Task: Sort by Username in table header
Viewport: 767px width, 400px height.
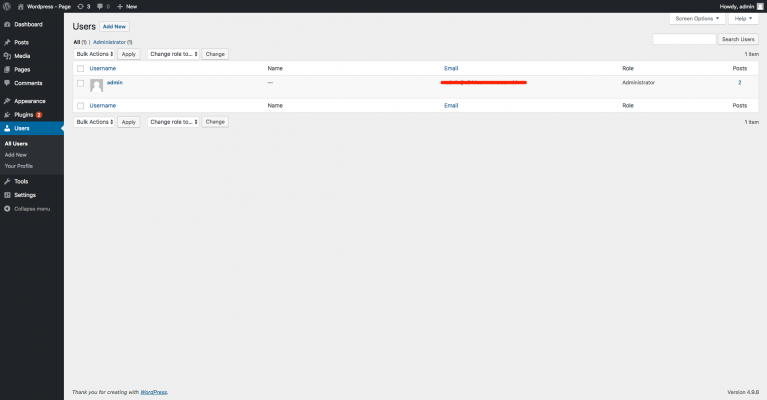Action: pos(103,68)
